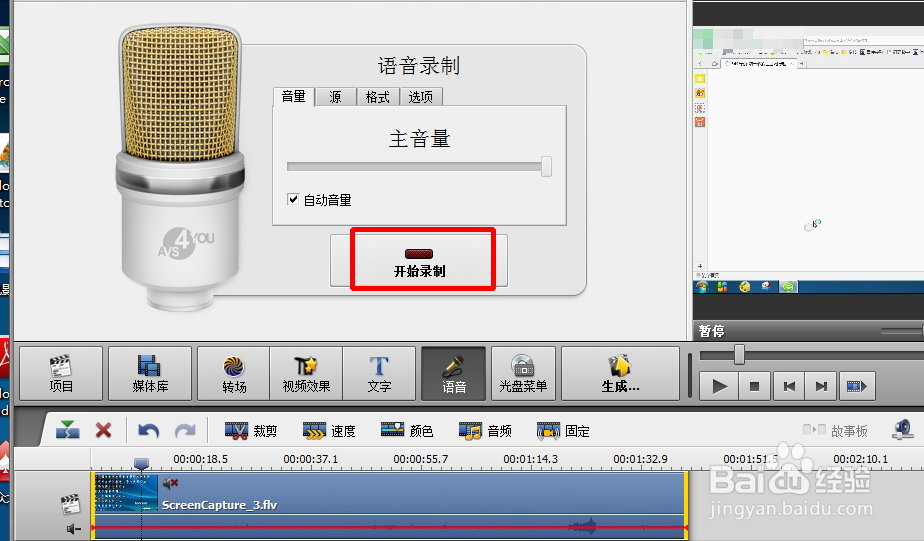
Task: Click the 00:01:14.3 timeline ruler mark
Action: pyautogui.click(x=530, y=459)
